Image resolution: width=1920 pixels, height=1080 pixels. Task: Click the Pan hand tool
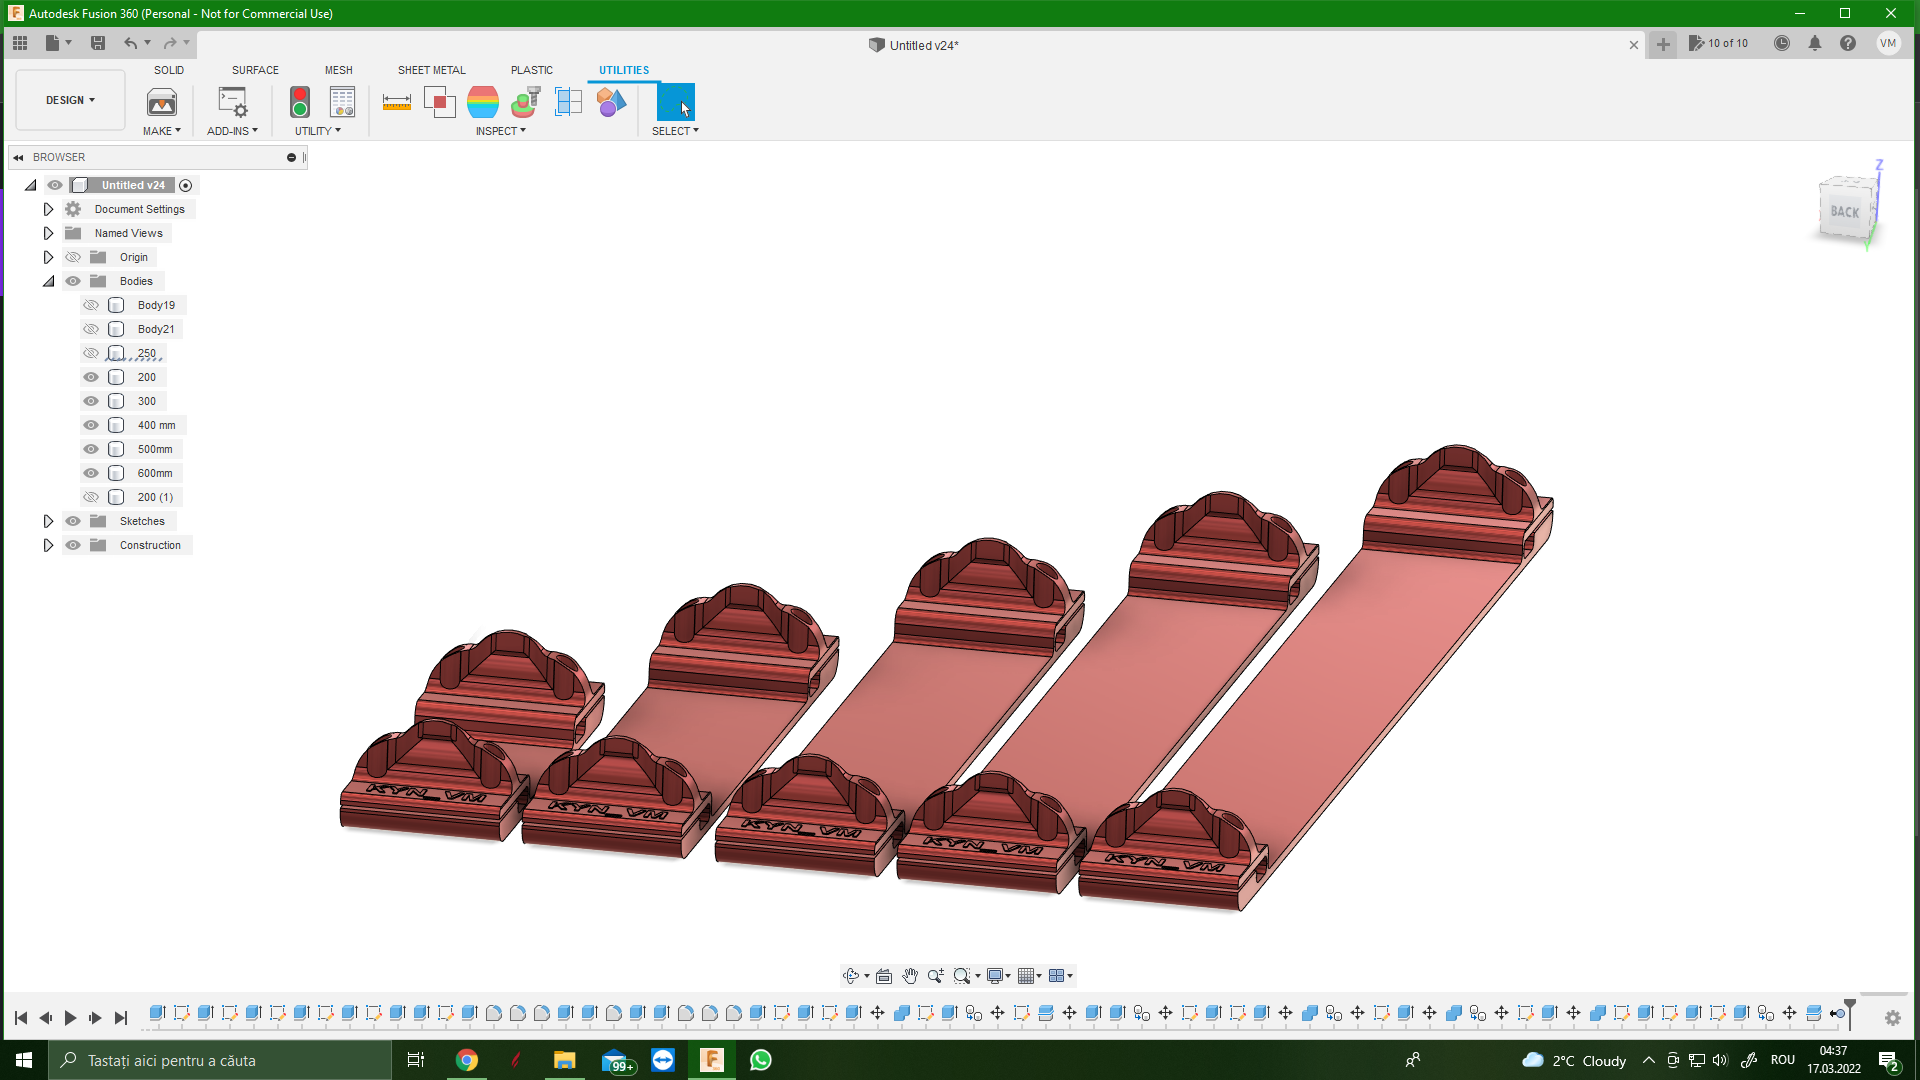pos(909,976)
